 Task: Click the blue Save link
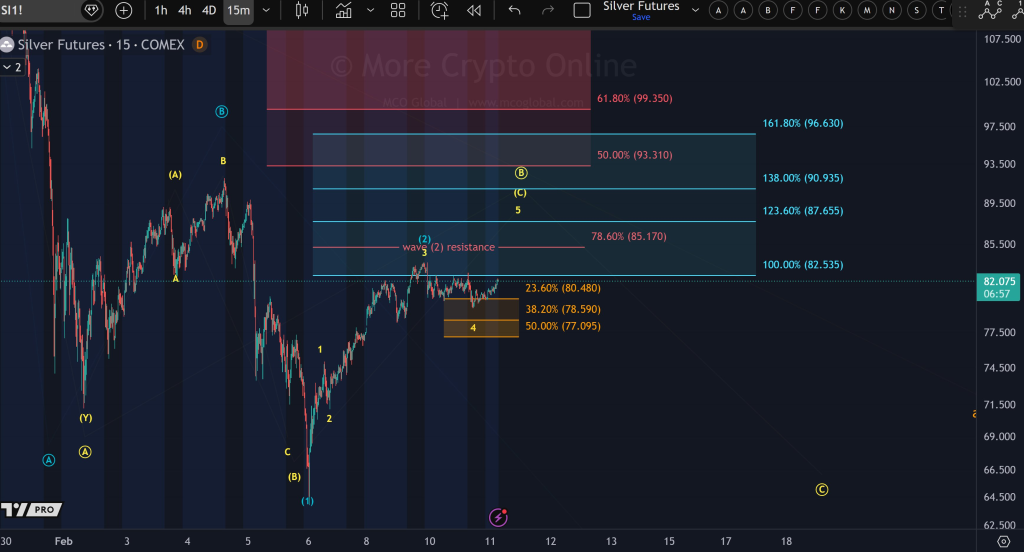[641, 17]
